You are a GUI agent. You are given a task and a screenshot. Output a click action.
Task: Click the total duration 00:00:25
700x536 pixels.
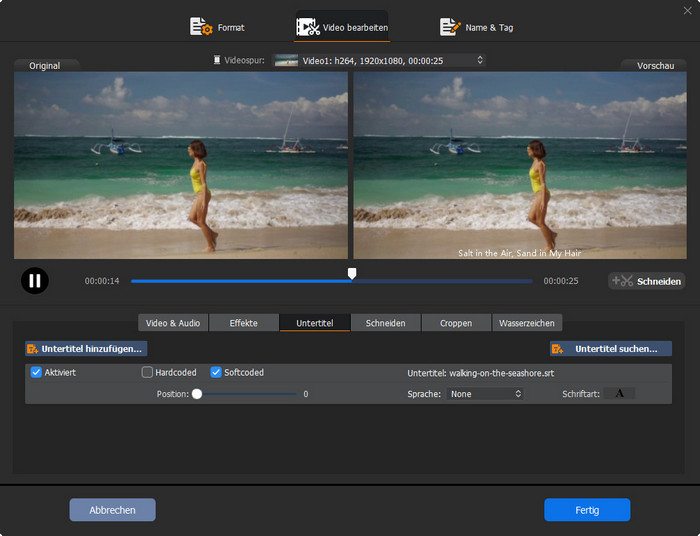pos(561,281)
